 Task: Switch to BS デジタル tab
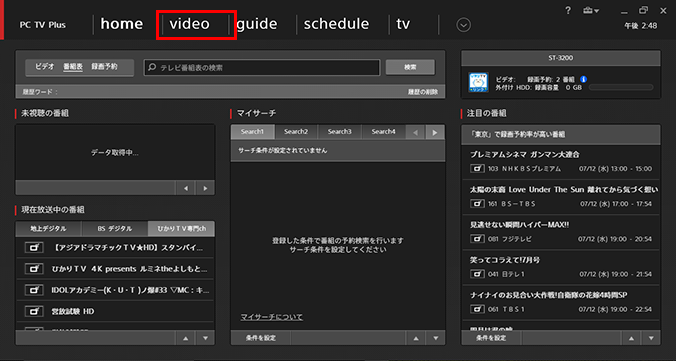click(x=114, y=229)
